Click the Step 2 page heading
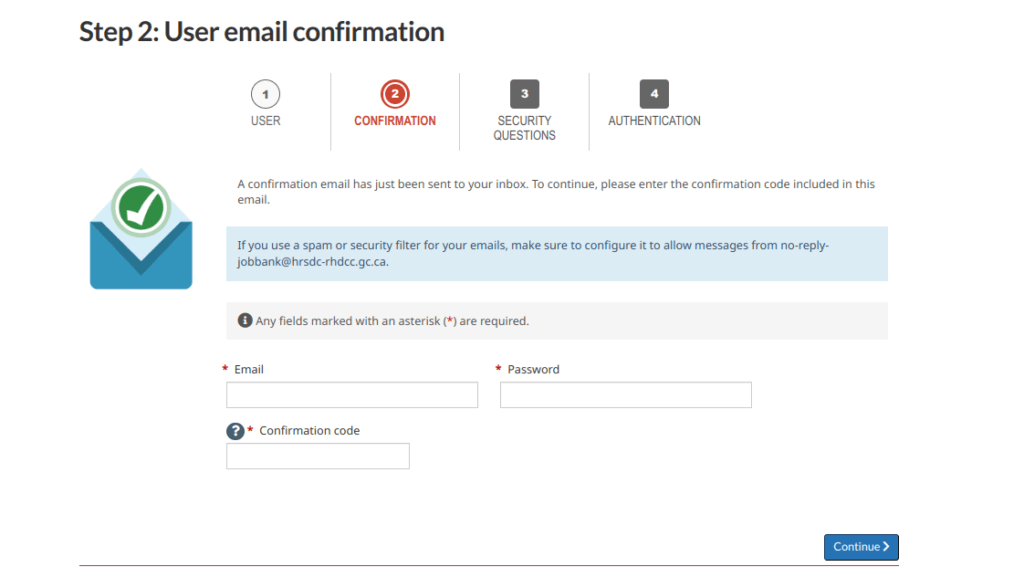The image size is (1024, 567). (x=262, y=32)
